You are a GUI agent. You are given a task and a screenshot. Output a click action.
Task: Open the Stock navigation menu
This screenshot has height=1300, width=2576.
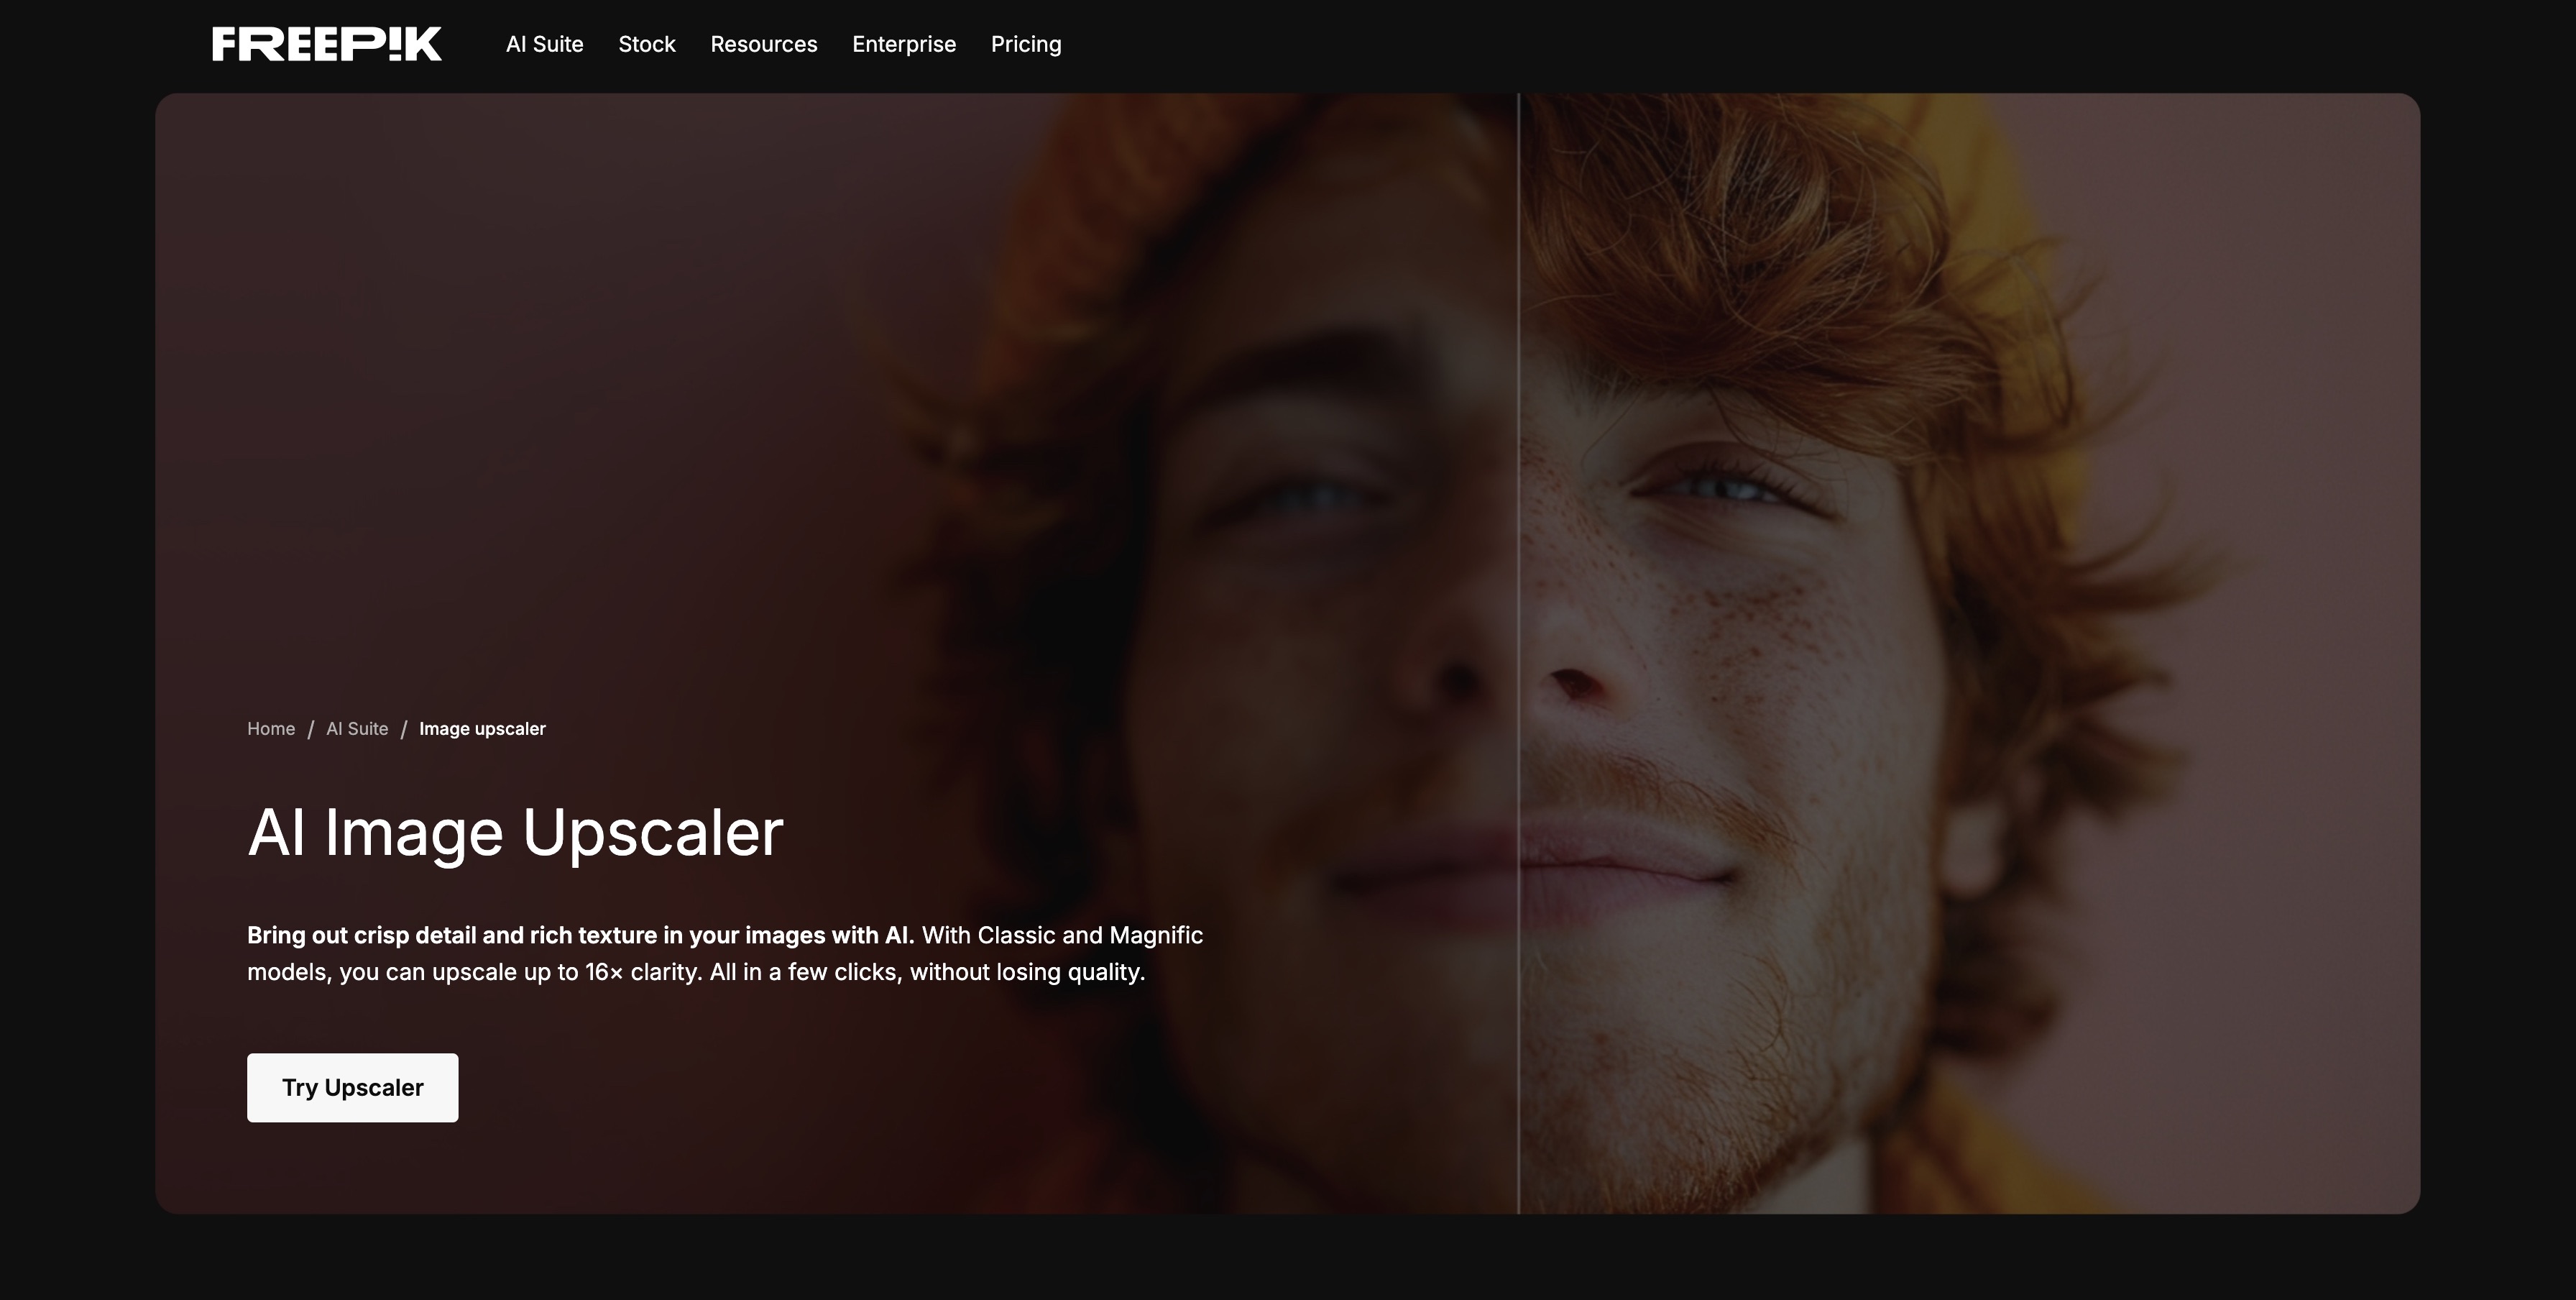(x=647, y=44)
